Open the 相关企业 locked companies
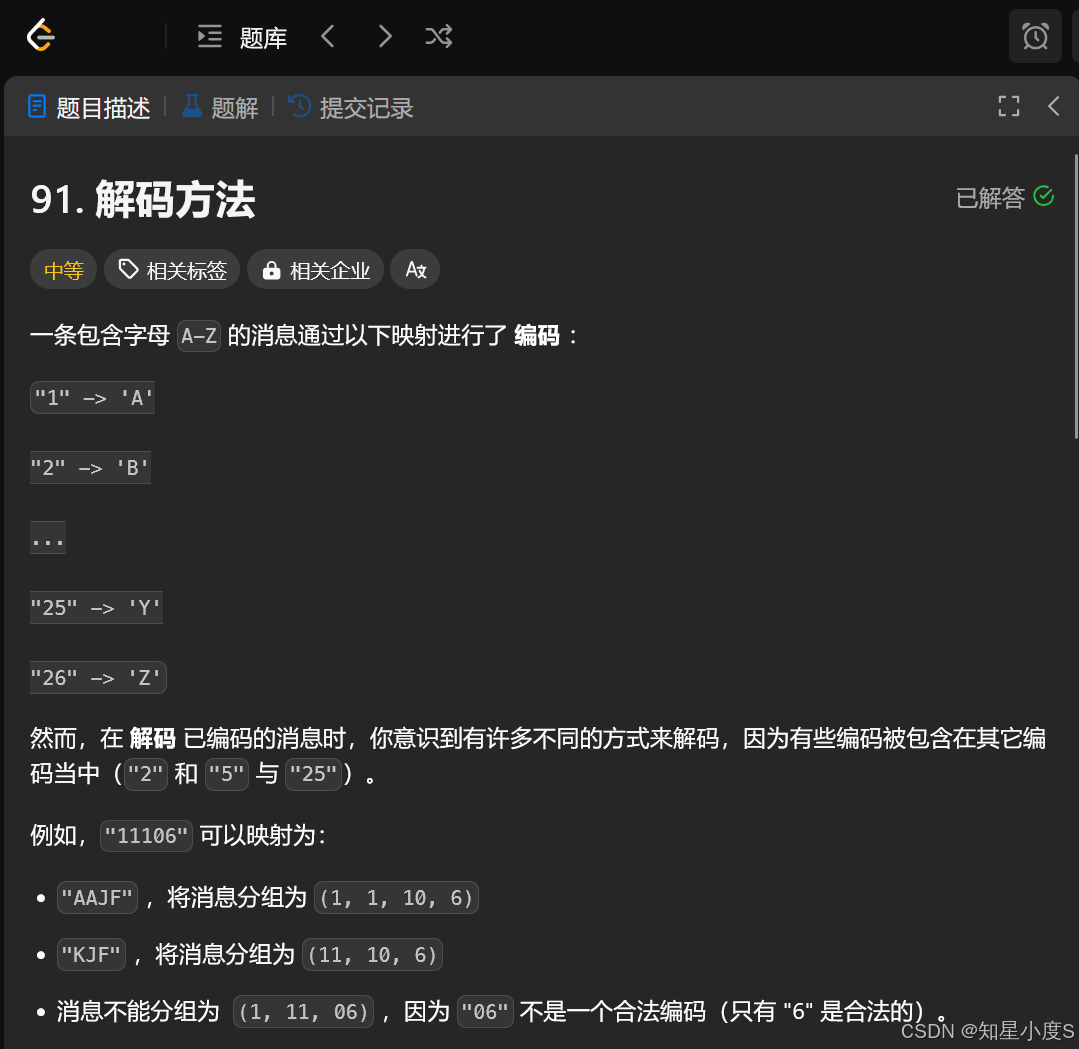The height and width of the screenshot is (1049, 1079). pyautogui.click(x=315, y=270)
